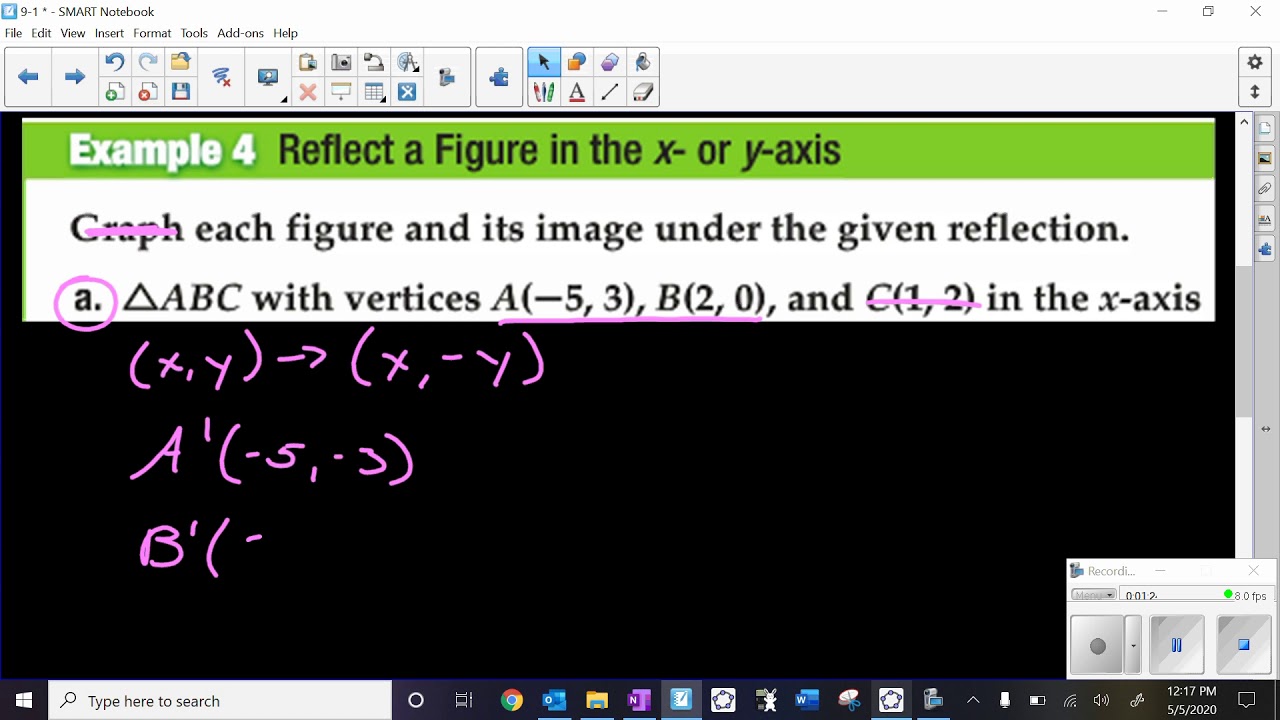Image resolution: width=1280 pixels, height=720 pixels.
Task: Open the Help menu
Action: [285, 33]
